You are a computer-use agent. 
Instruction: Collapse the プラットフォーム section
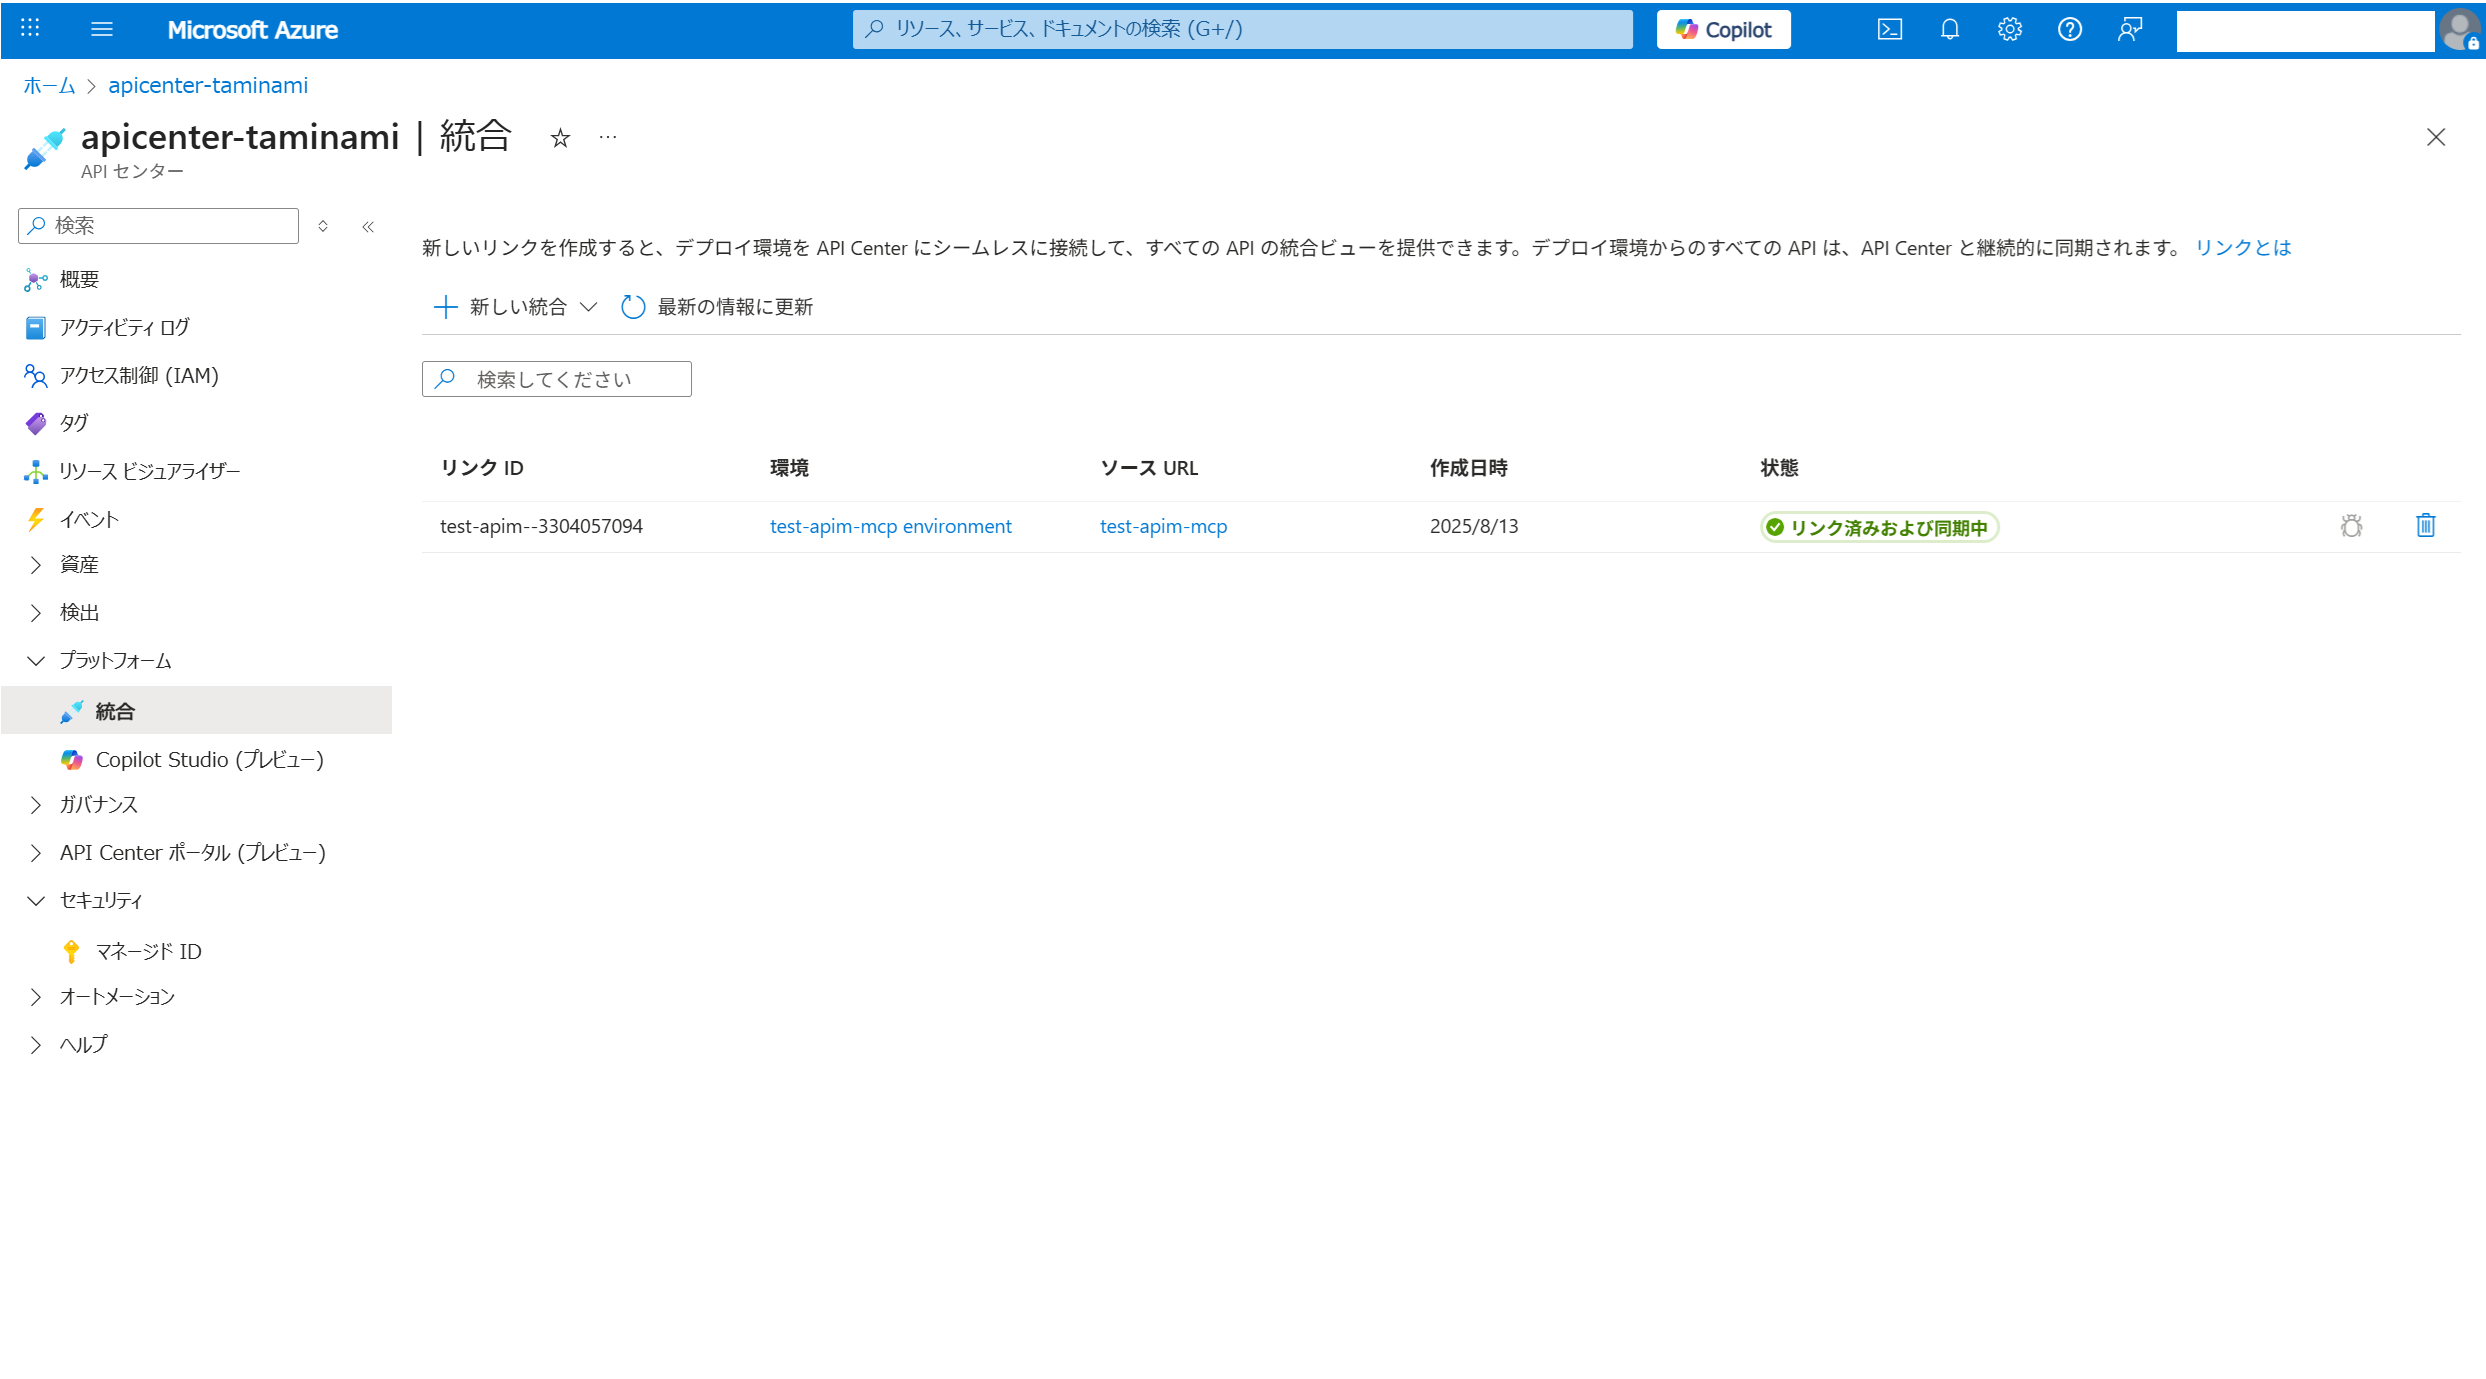click(x=36, y=661)
